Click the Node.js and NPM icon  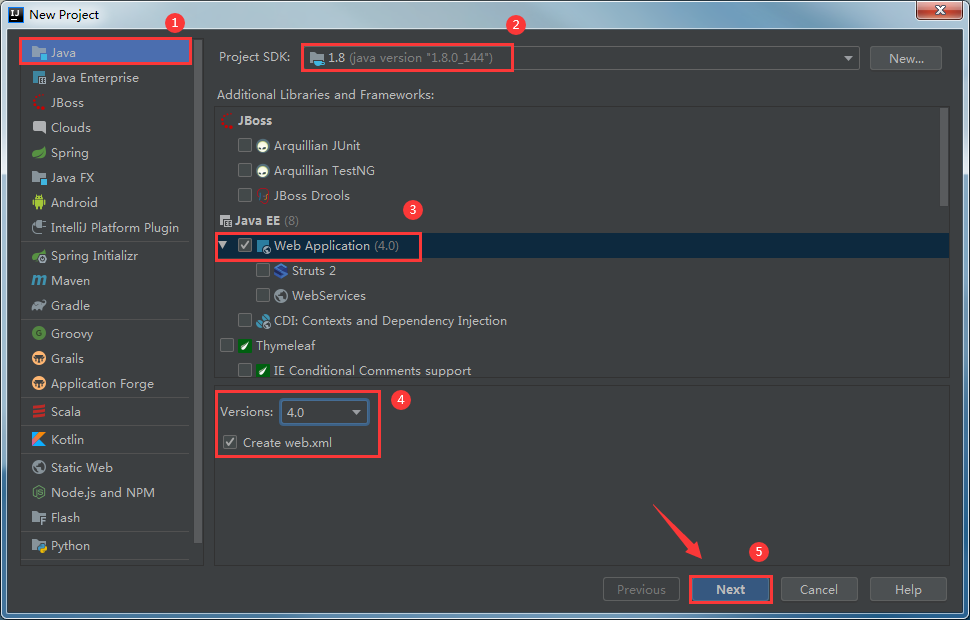(x=39, y=493)
